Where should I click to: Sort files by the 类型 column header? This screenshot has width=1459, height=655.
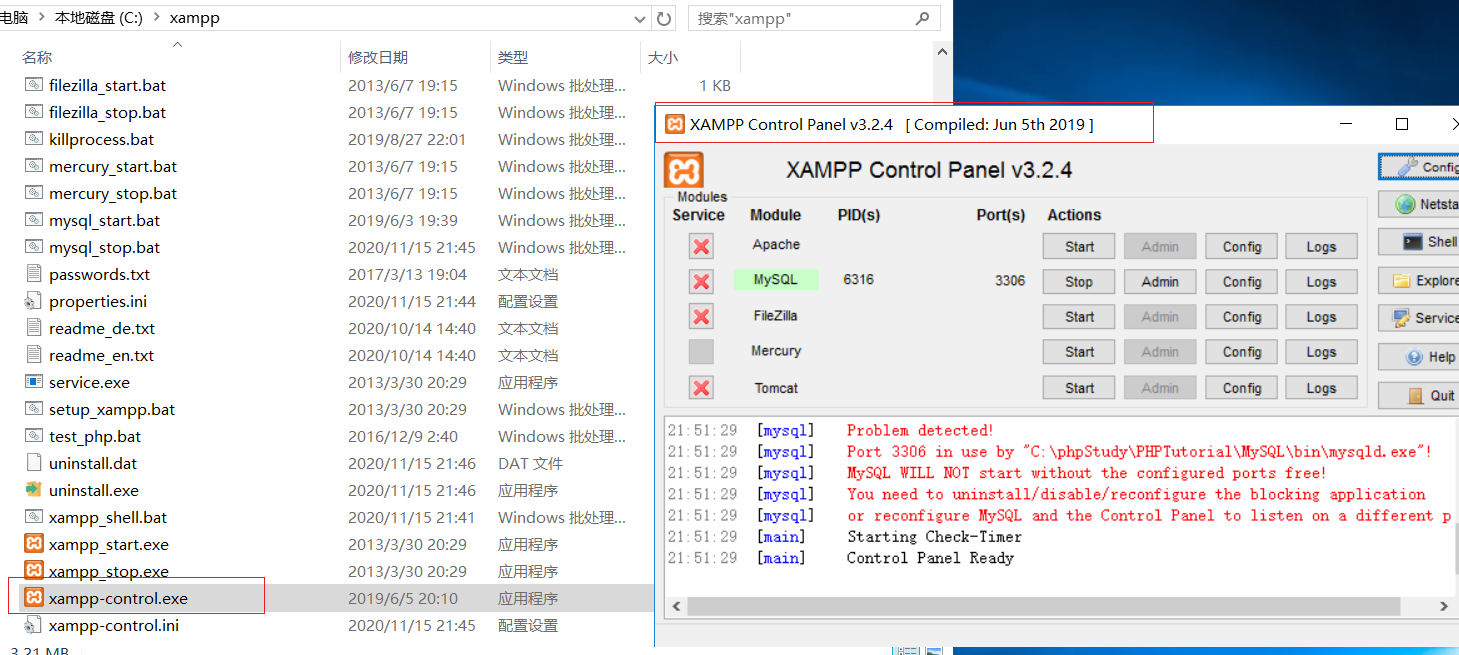pos(513,58)
